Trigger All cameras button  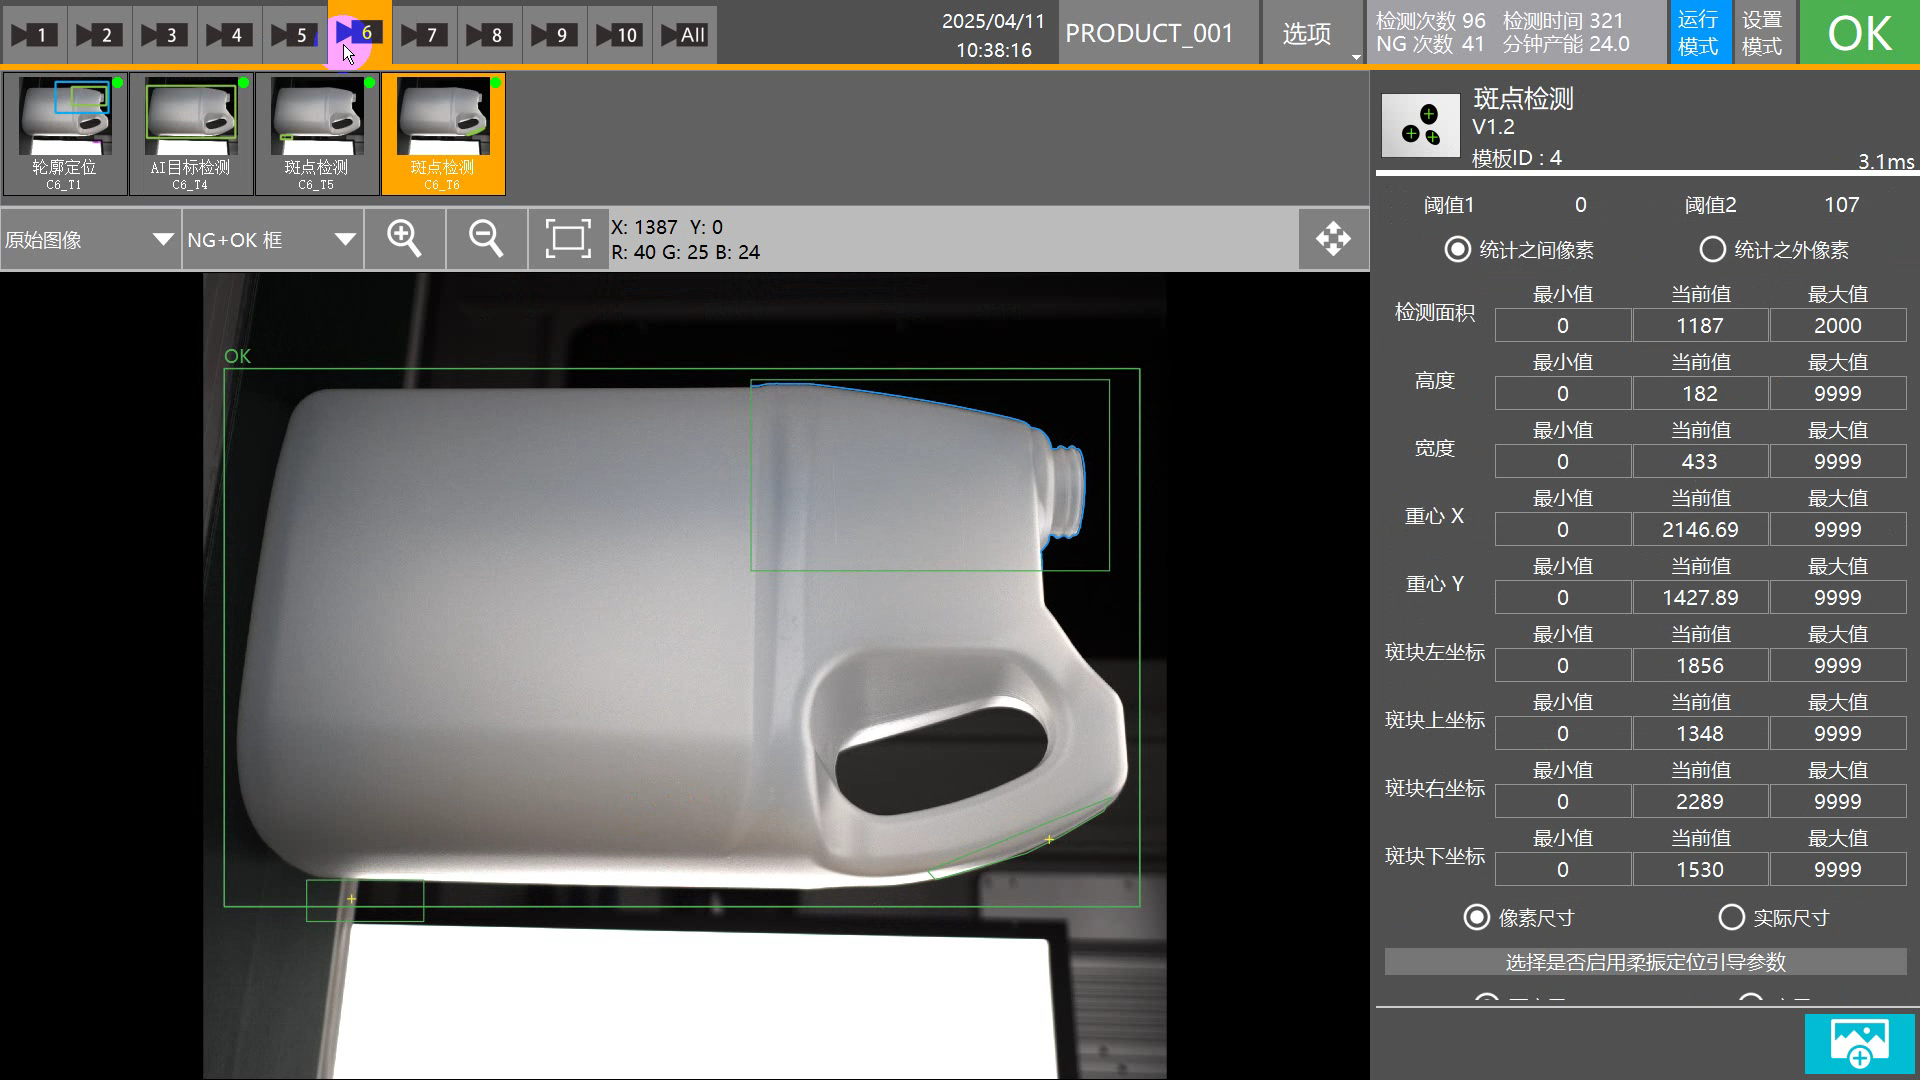click(684, 34)
